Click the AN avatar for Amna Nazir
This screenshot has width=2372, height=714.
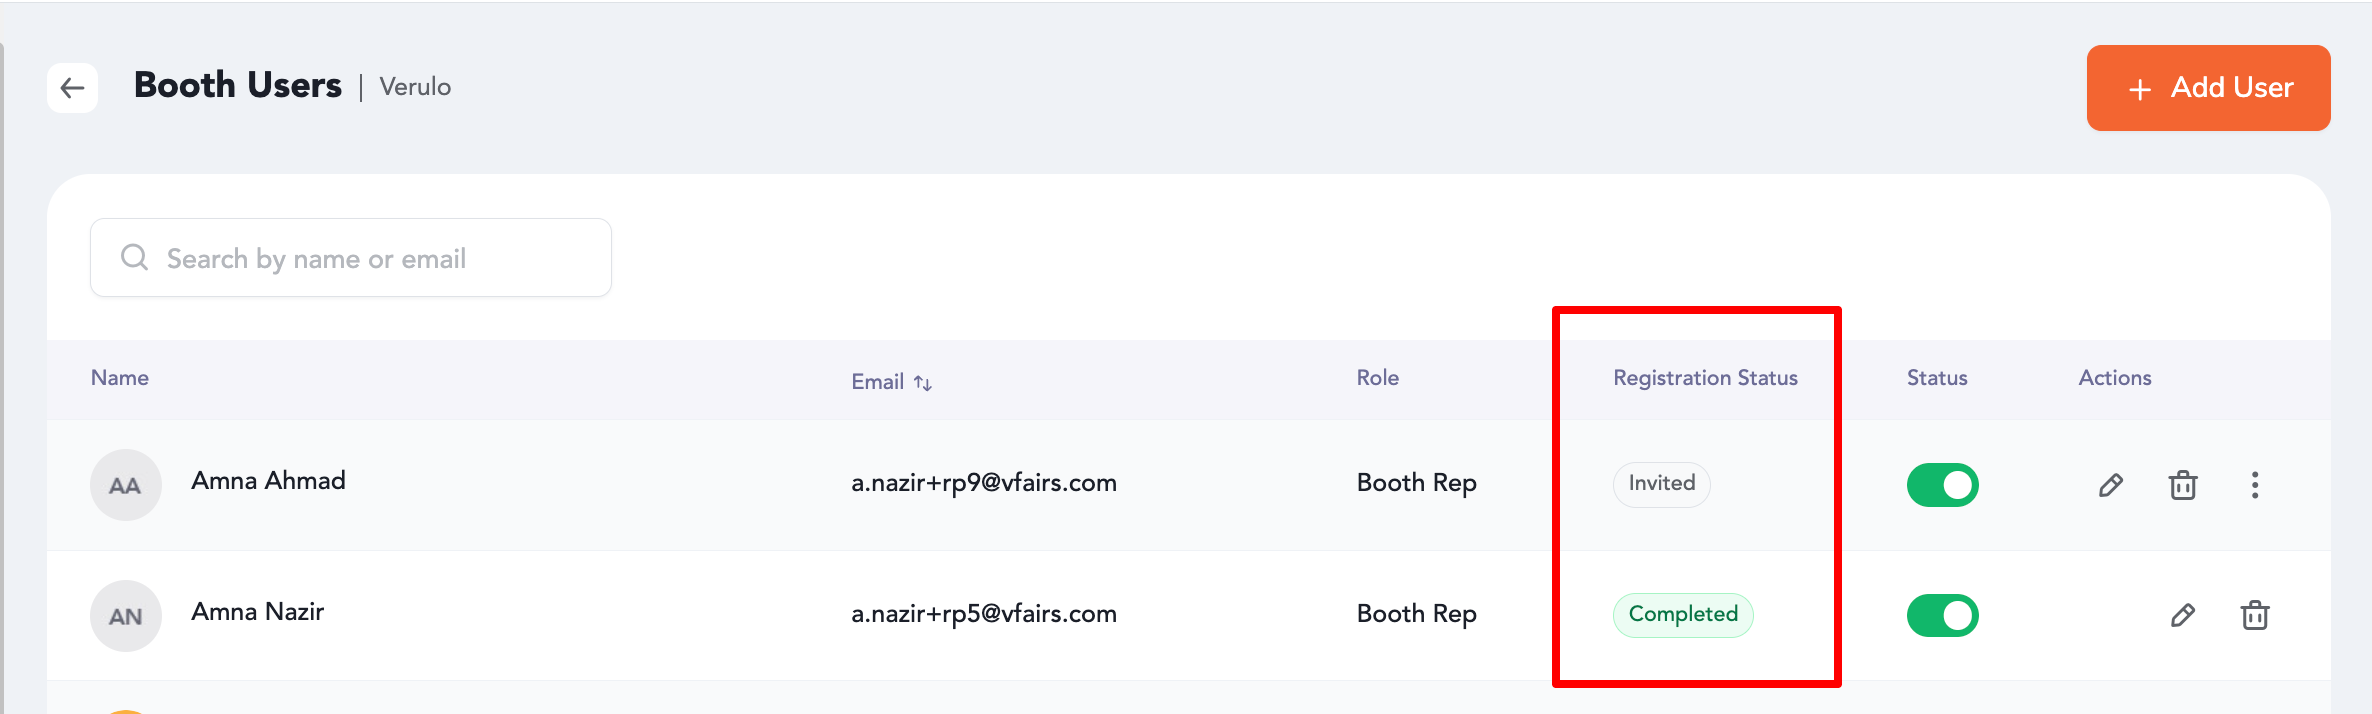coord(125,616)
